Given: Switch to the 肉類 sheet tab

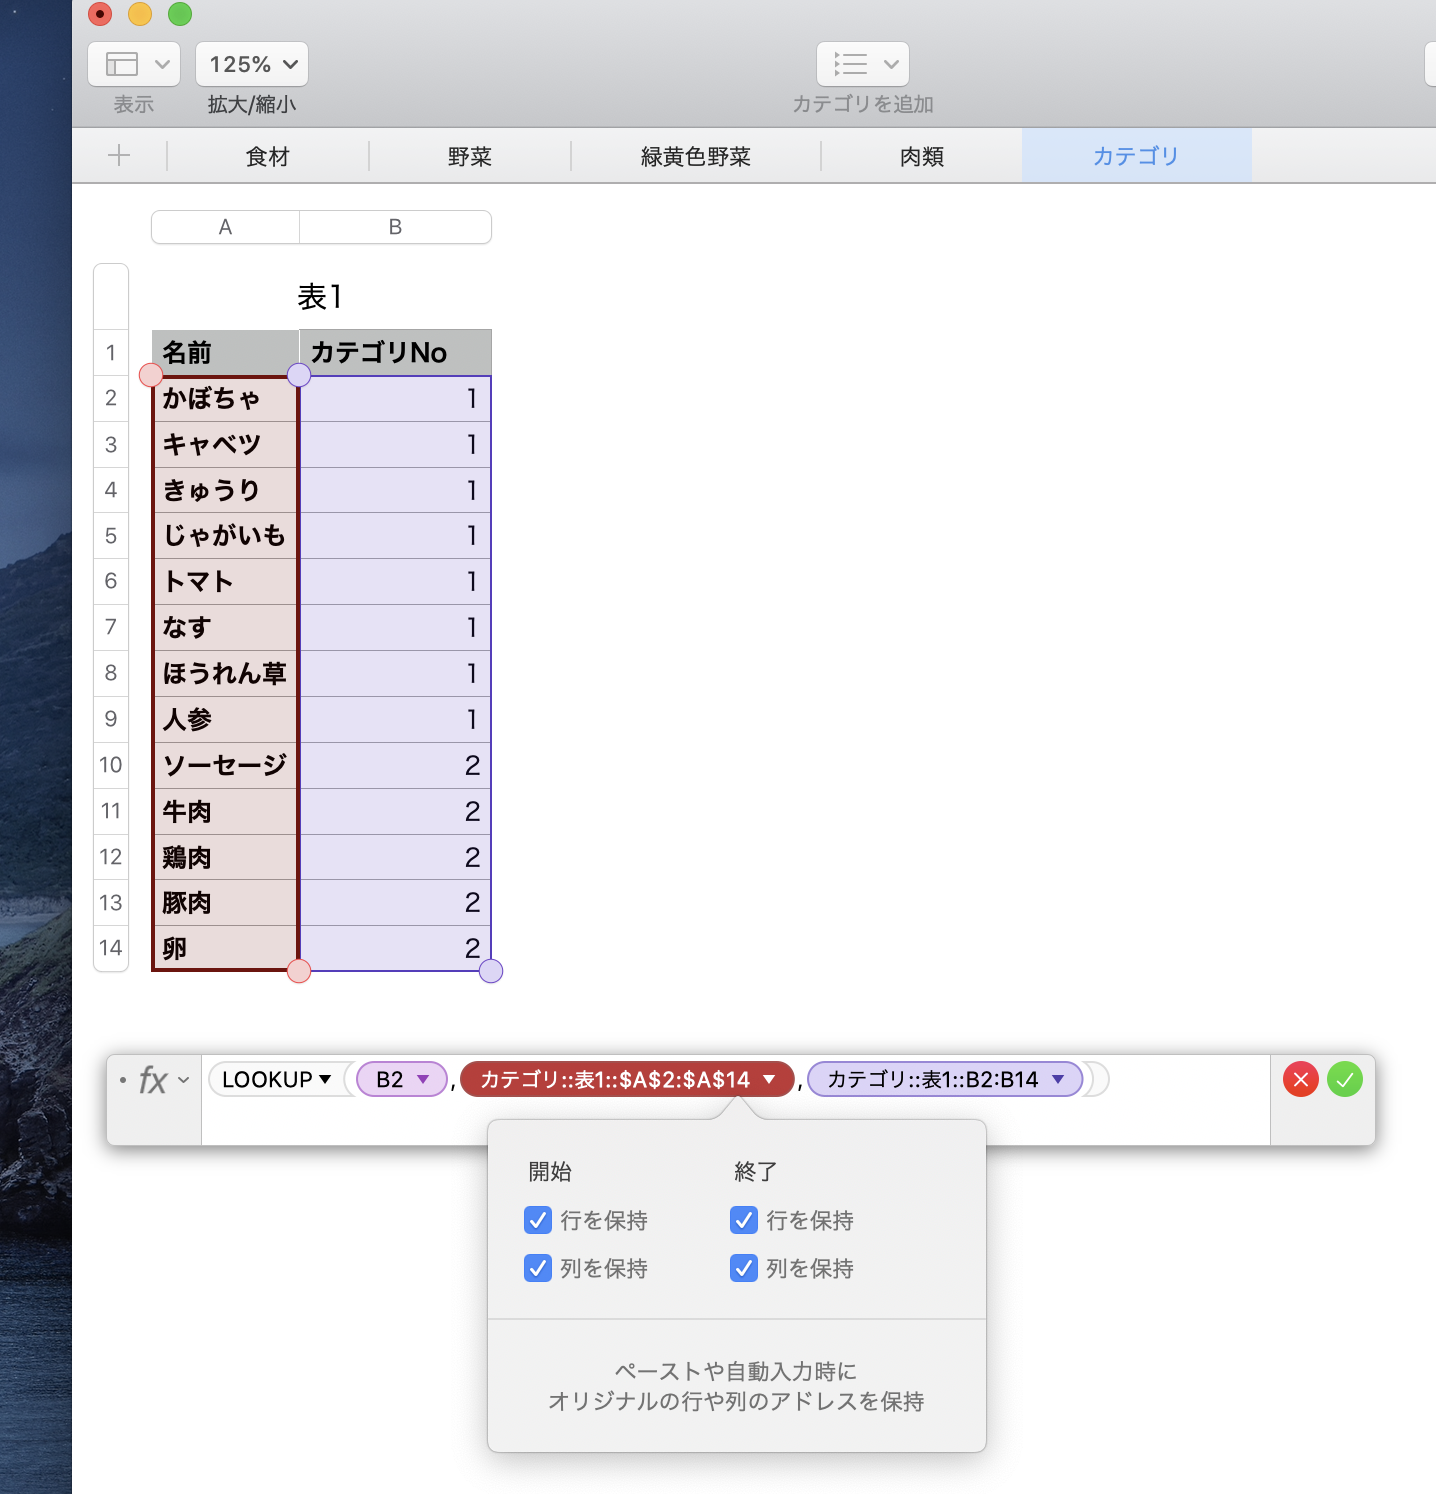Looking at the screenshot, I should (921, 156).
